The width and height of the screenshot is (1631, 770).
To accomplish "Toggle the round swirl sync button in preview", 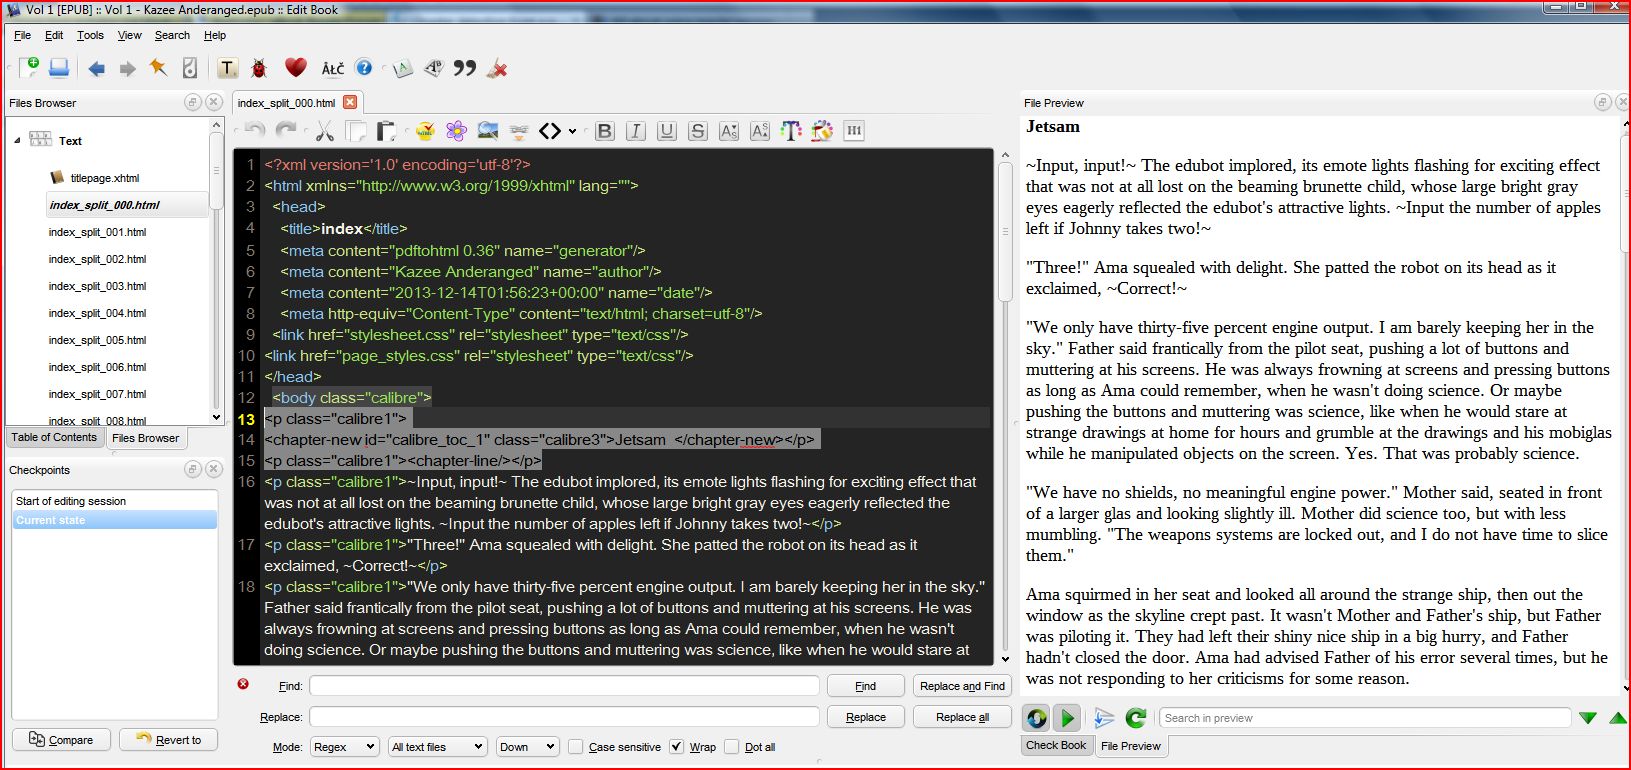I will (x=1037, y=718).
